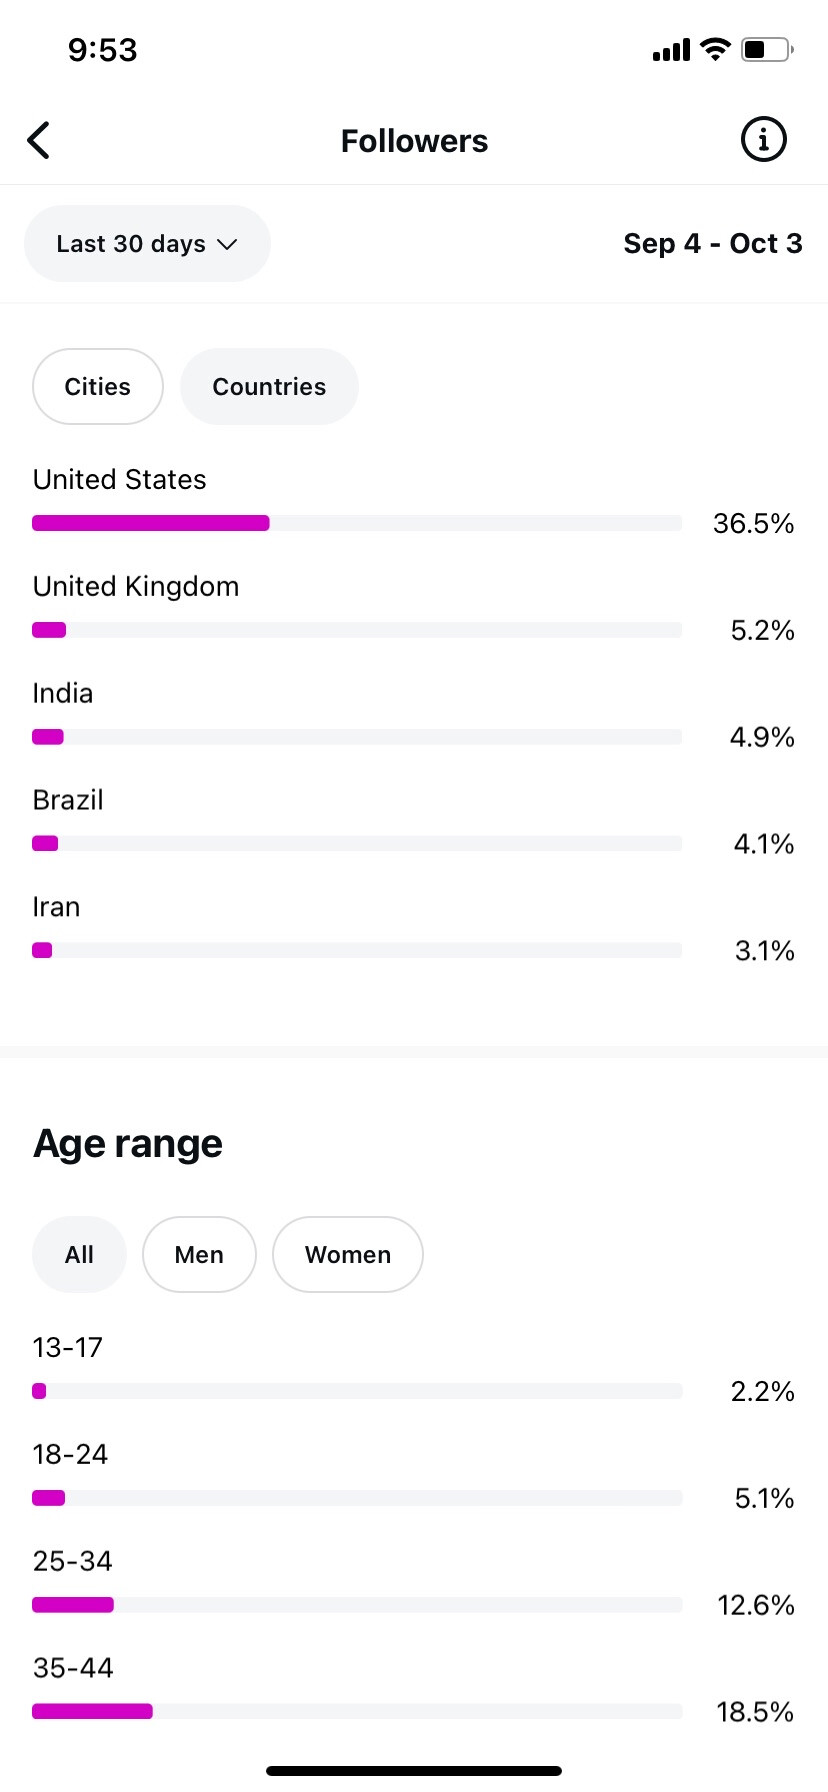Filter age range by Women
Image resolution: width=828 pixels, height=1792 pixels.
[348, 1255]
